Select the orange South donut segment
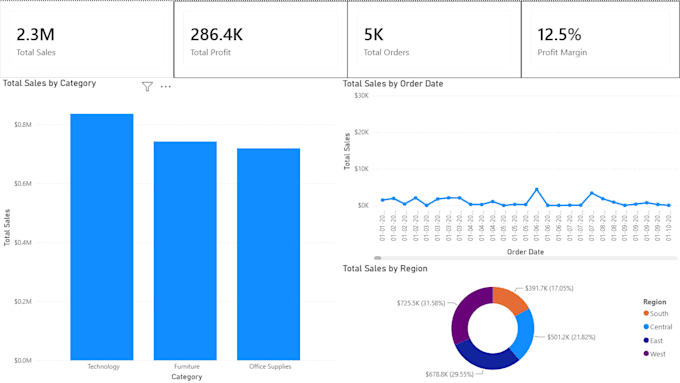The width and height of the screenshot is (680, 383). coord(510,299)
